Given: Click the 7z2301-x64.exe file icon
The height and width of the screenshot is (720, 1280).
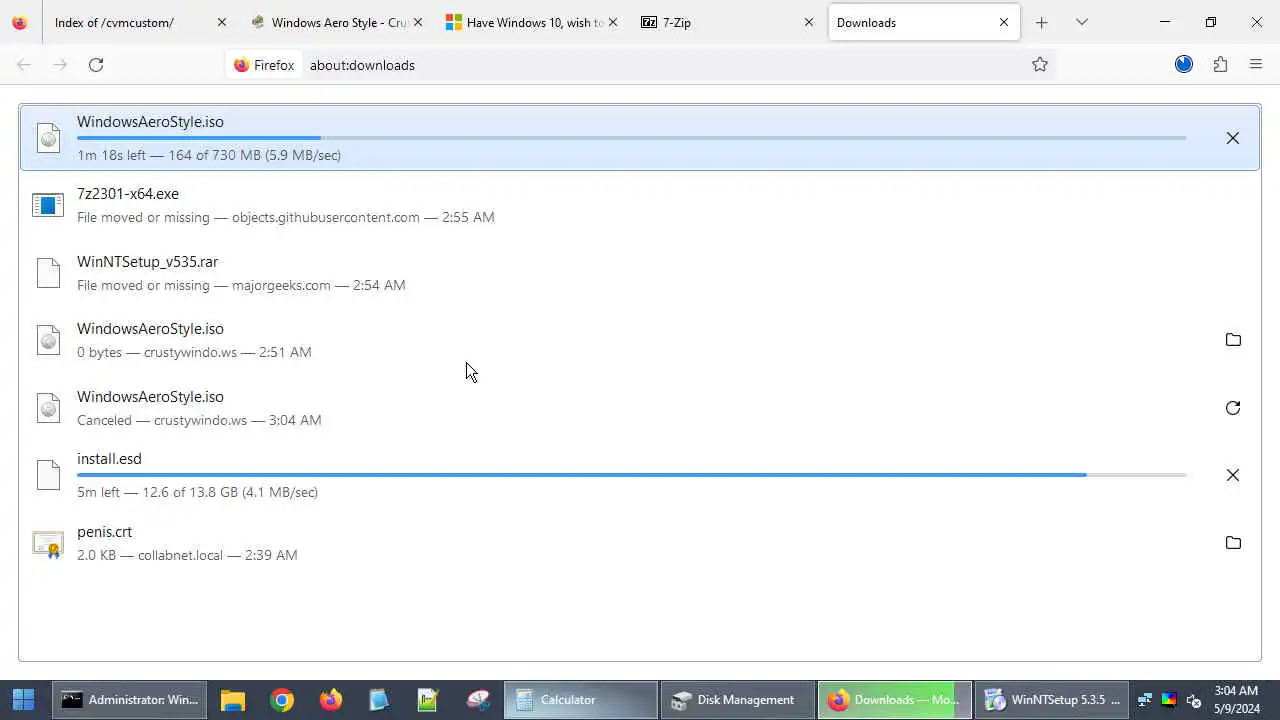Looking at the screenshot, I should click(48, 205).
